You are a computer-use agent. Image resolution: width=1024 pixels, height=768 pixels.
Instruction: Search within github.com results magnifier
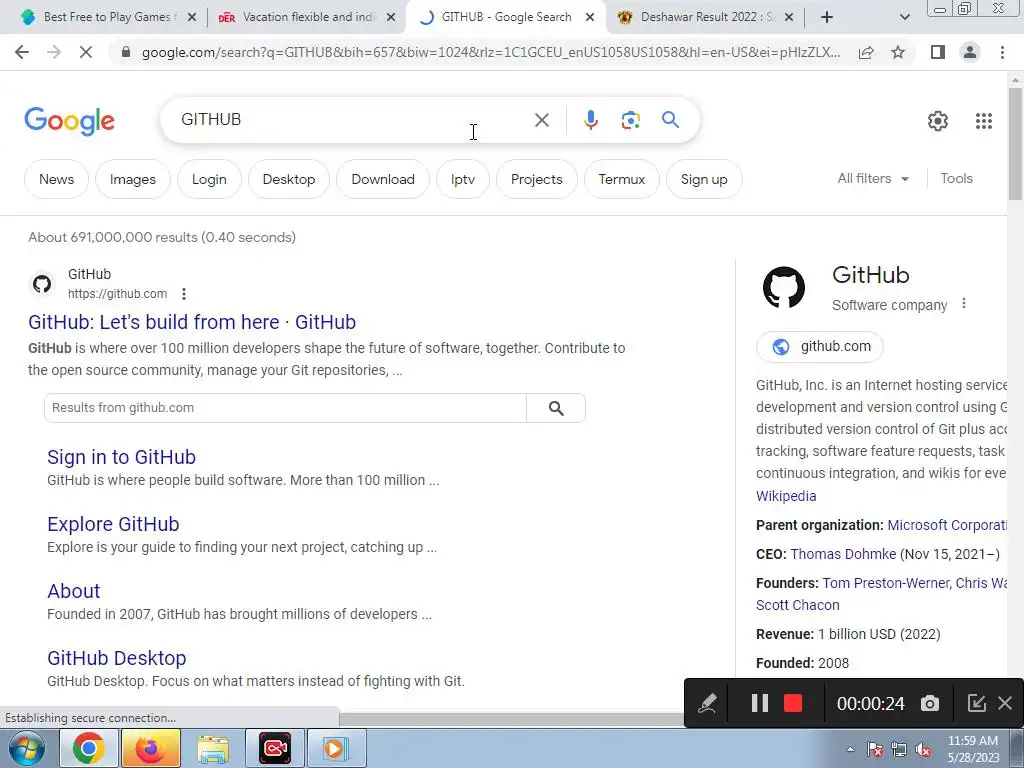pyautogui.click(x=556, y=408)
